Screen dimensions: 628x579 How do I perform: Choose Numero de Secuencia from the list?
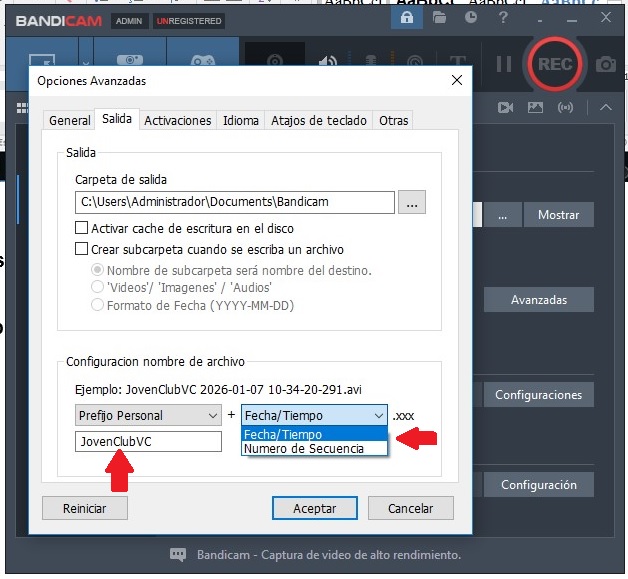pyautogui.click(x=314, y=448)
